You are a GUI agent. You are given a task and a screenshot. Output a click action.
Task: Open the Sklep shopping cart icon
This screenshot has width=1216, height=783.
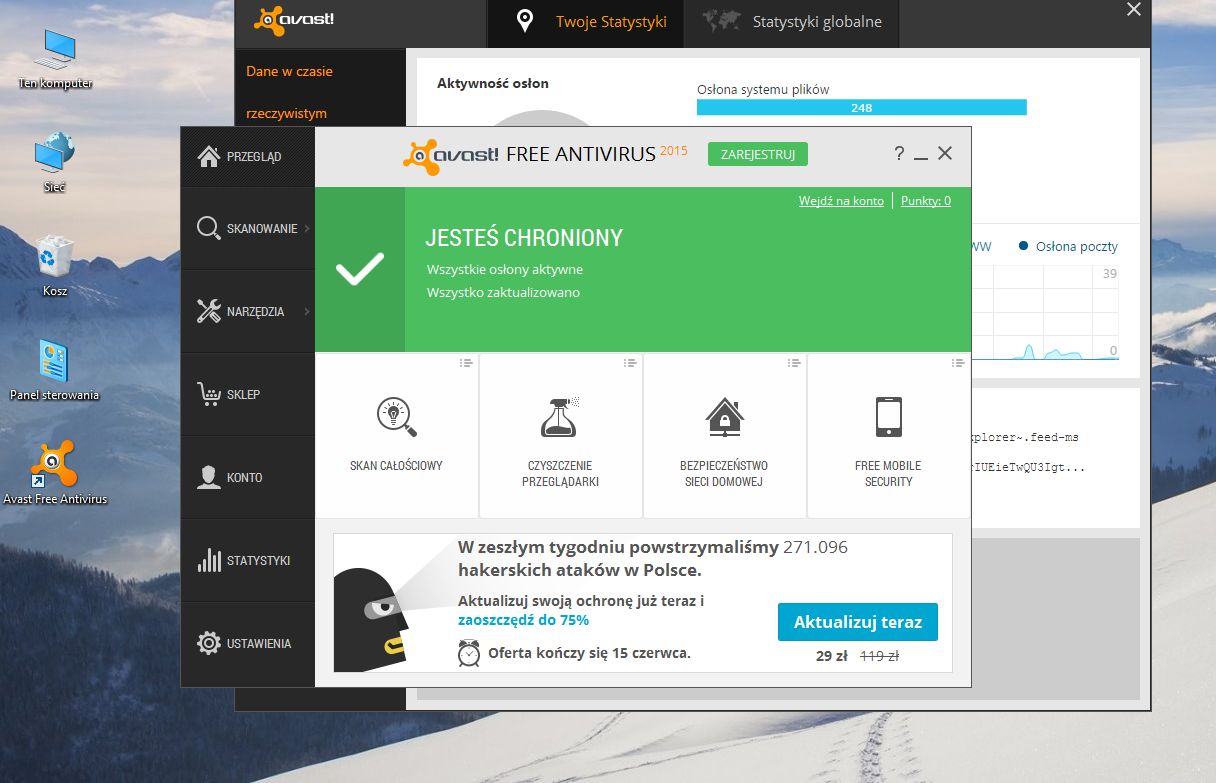pyautogui.click(x=208, y=394)
